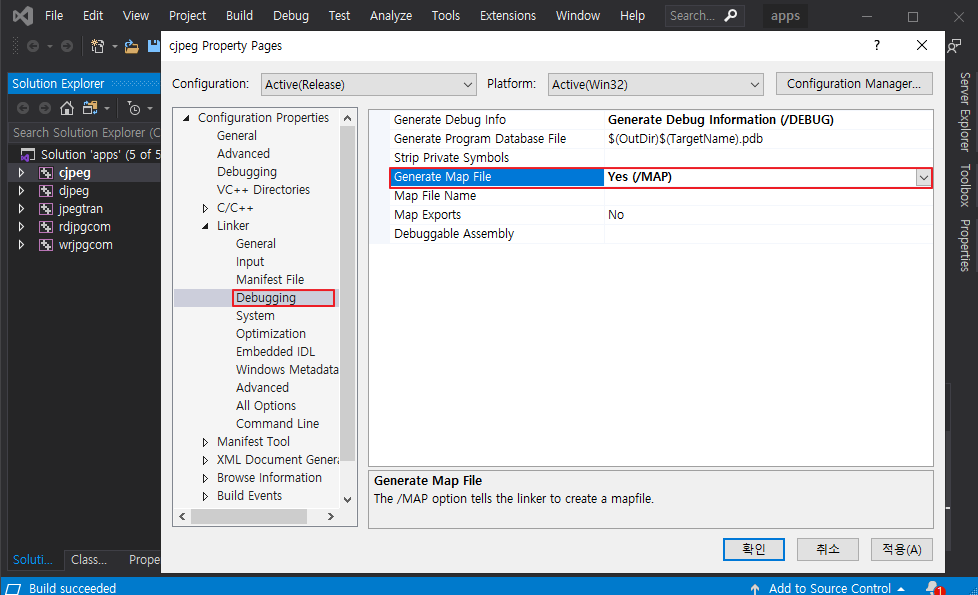Screen dimensions: 978x595
Task: Open the Project menu
Action: [187, 16]
